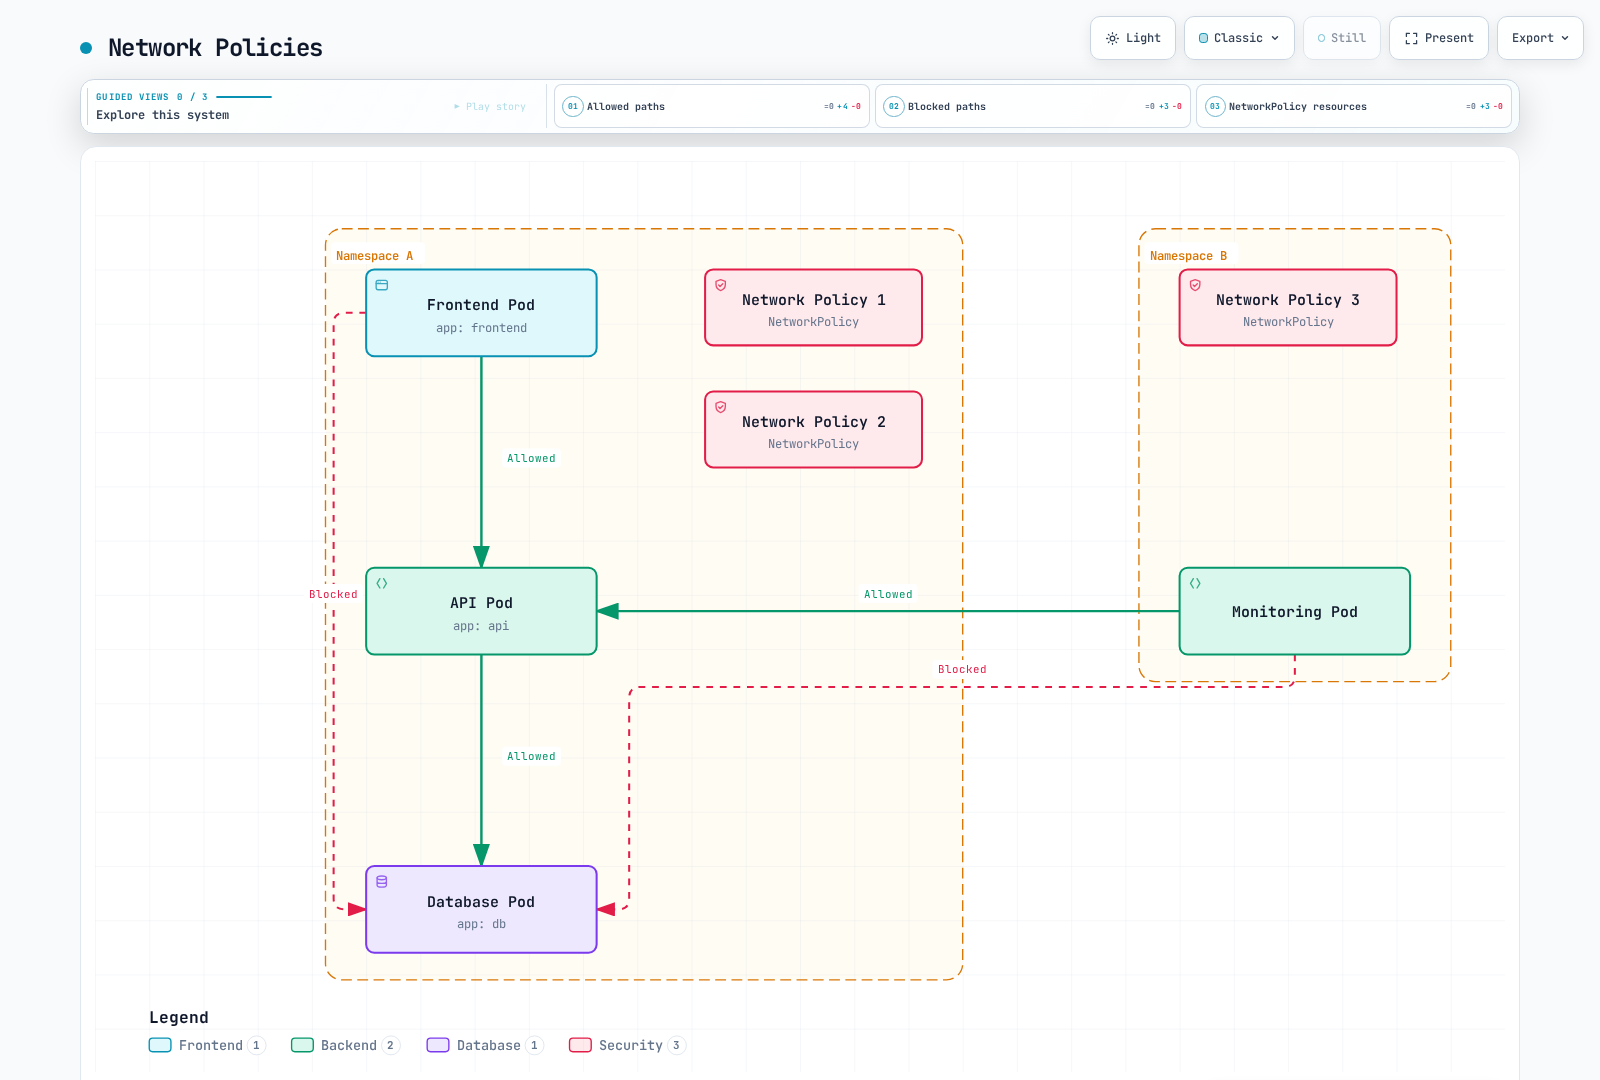Screen dimensions: 1600x1080
Task: Click the Database legend color swatch
Action: pos(438,1045)
